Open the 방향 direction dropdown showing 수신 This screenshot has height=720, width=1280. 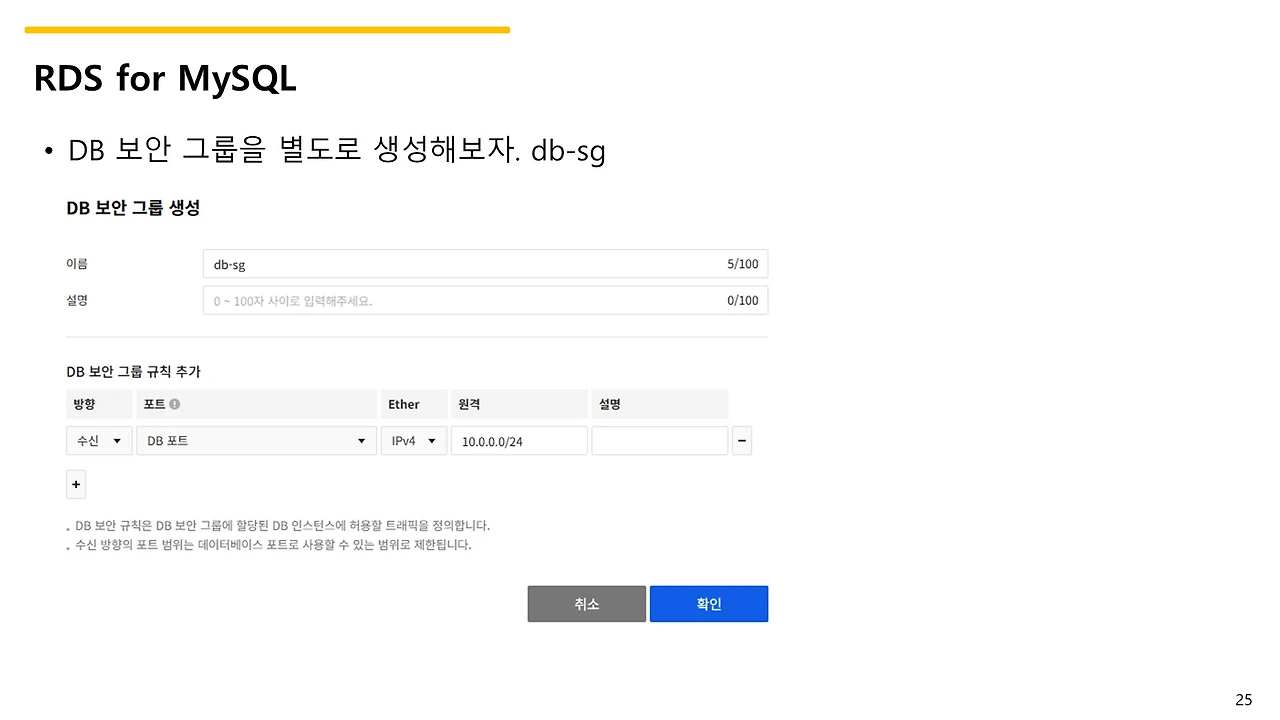point(98,440)
